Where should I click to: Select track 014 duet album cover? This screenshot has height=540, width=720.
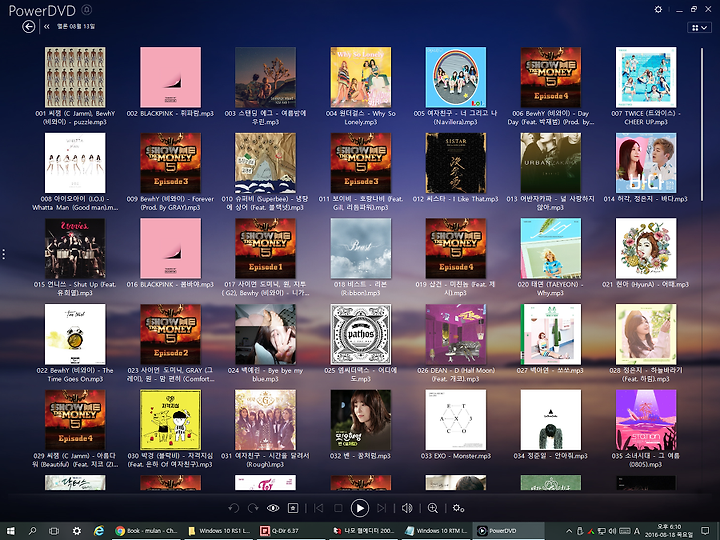[646, 163]
